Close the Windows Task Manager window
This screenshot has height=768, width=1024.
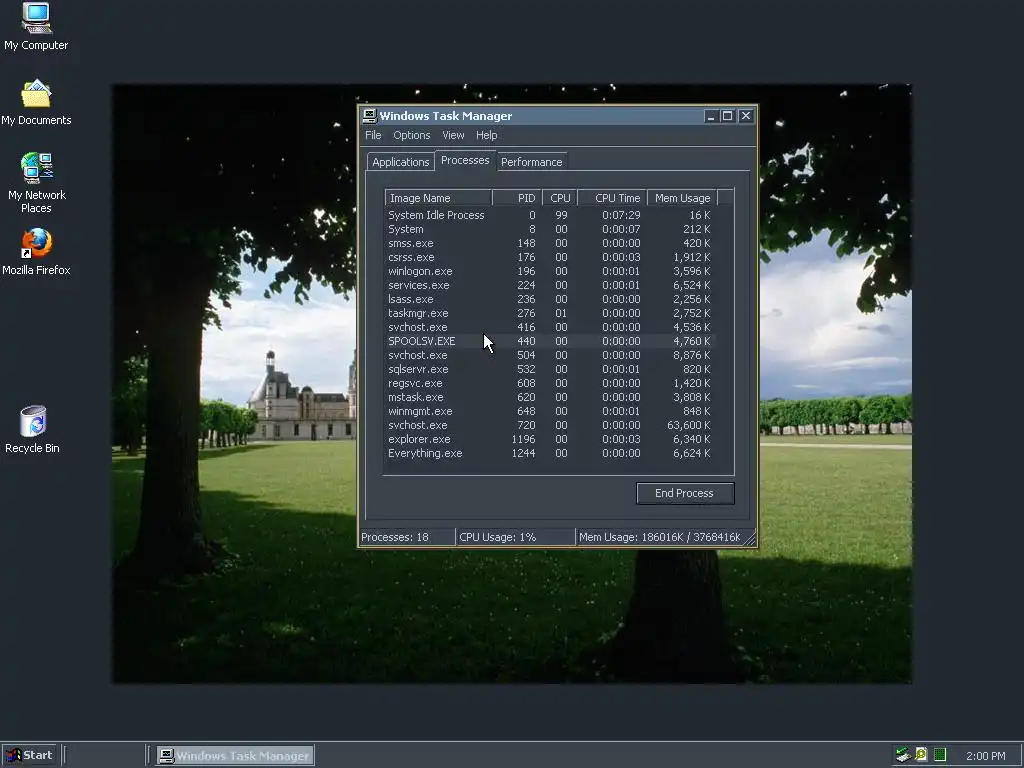click(x=746, y=116)
